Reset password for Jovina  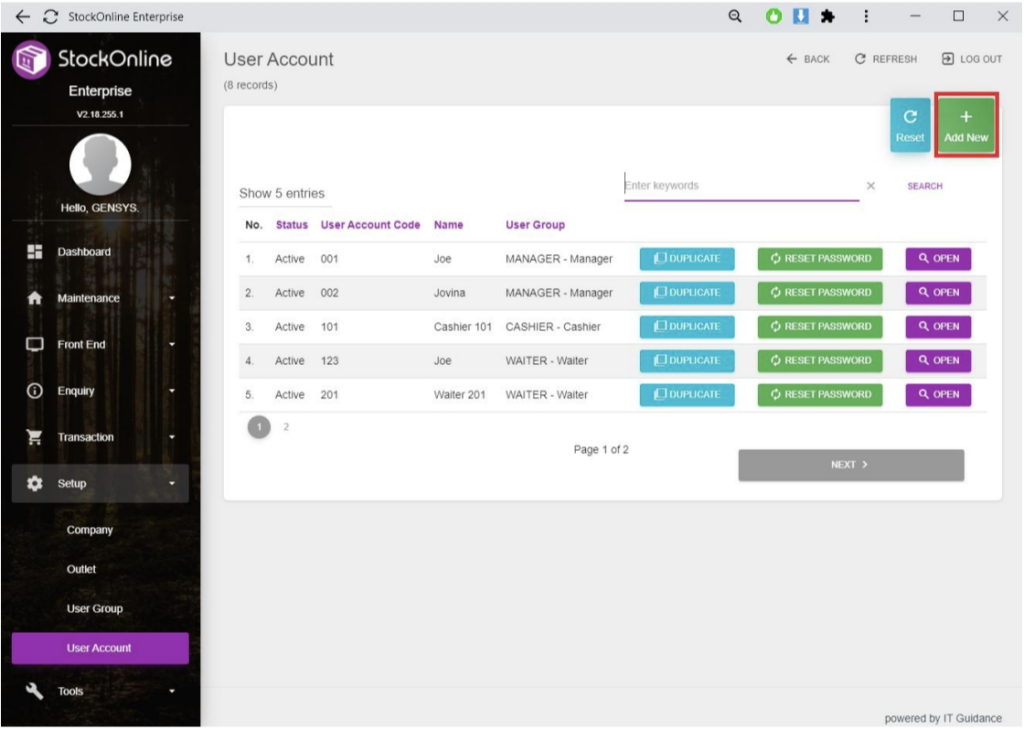point(819,293)
